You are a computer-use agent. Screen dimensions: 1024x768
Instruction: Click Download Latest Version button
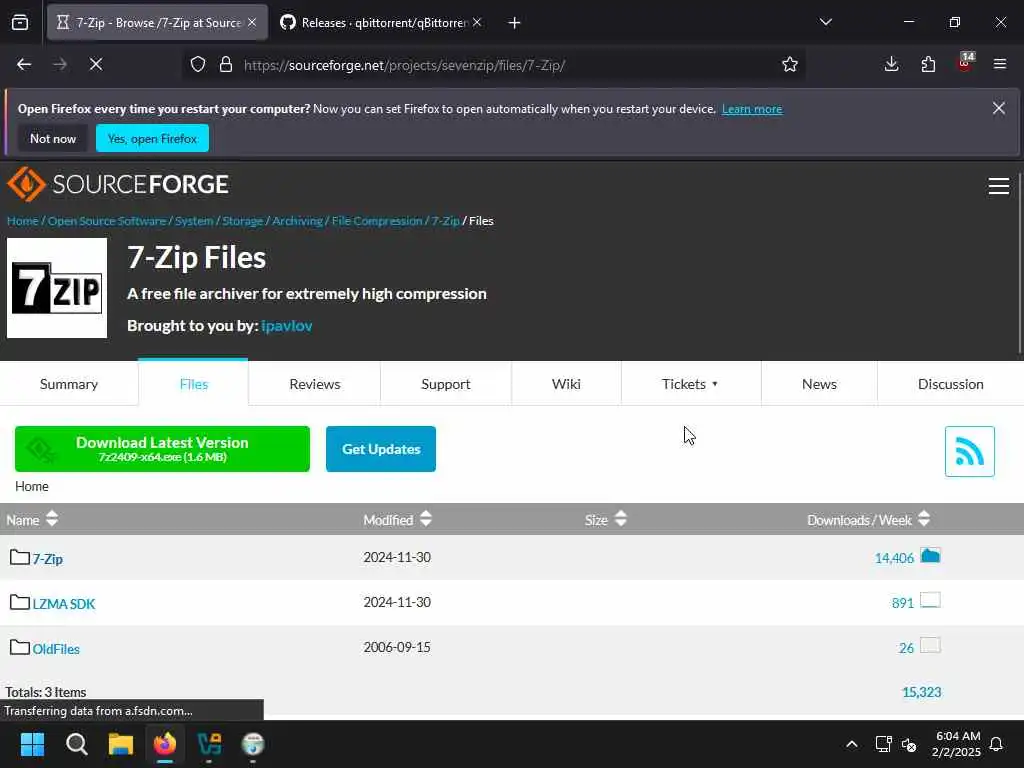point(162,449)
